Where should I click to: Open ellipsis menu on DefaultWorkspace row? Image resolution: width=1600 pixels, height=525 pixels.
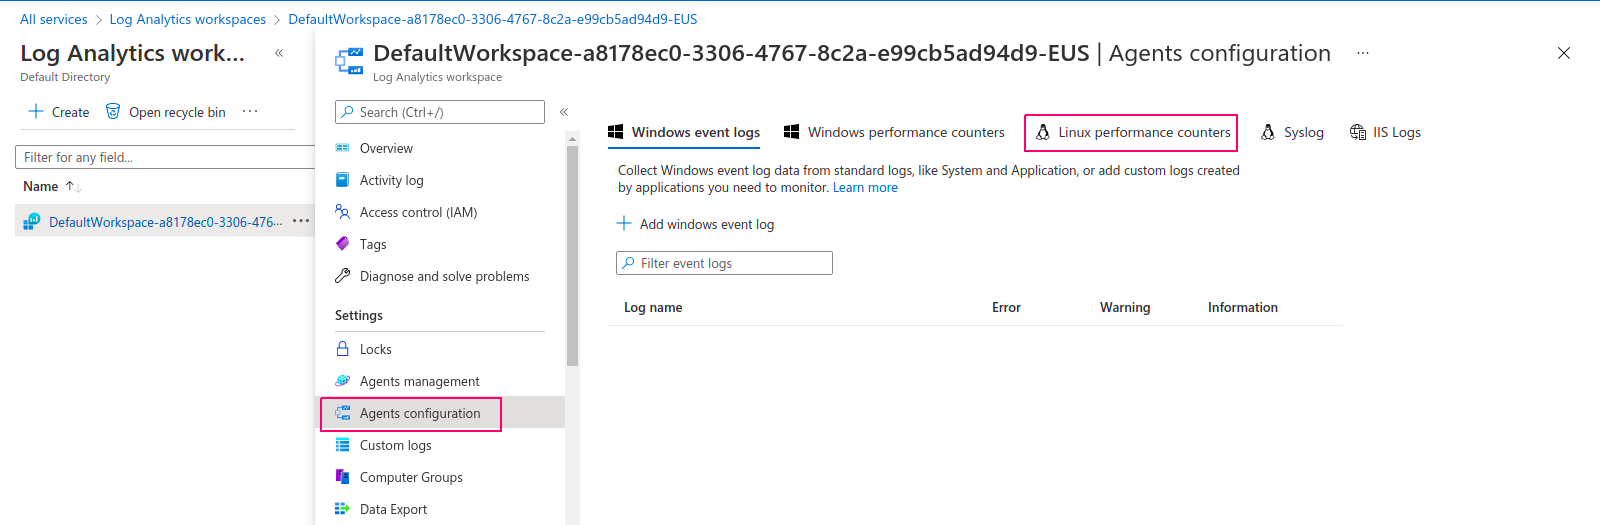coord(301,221)
